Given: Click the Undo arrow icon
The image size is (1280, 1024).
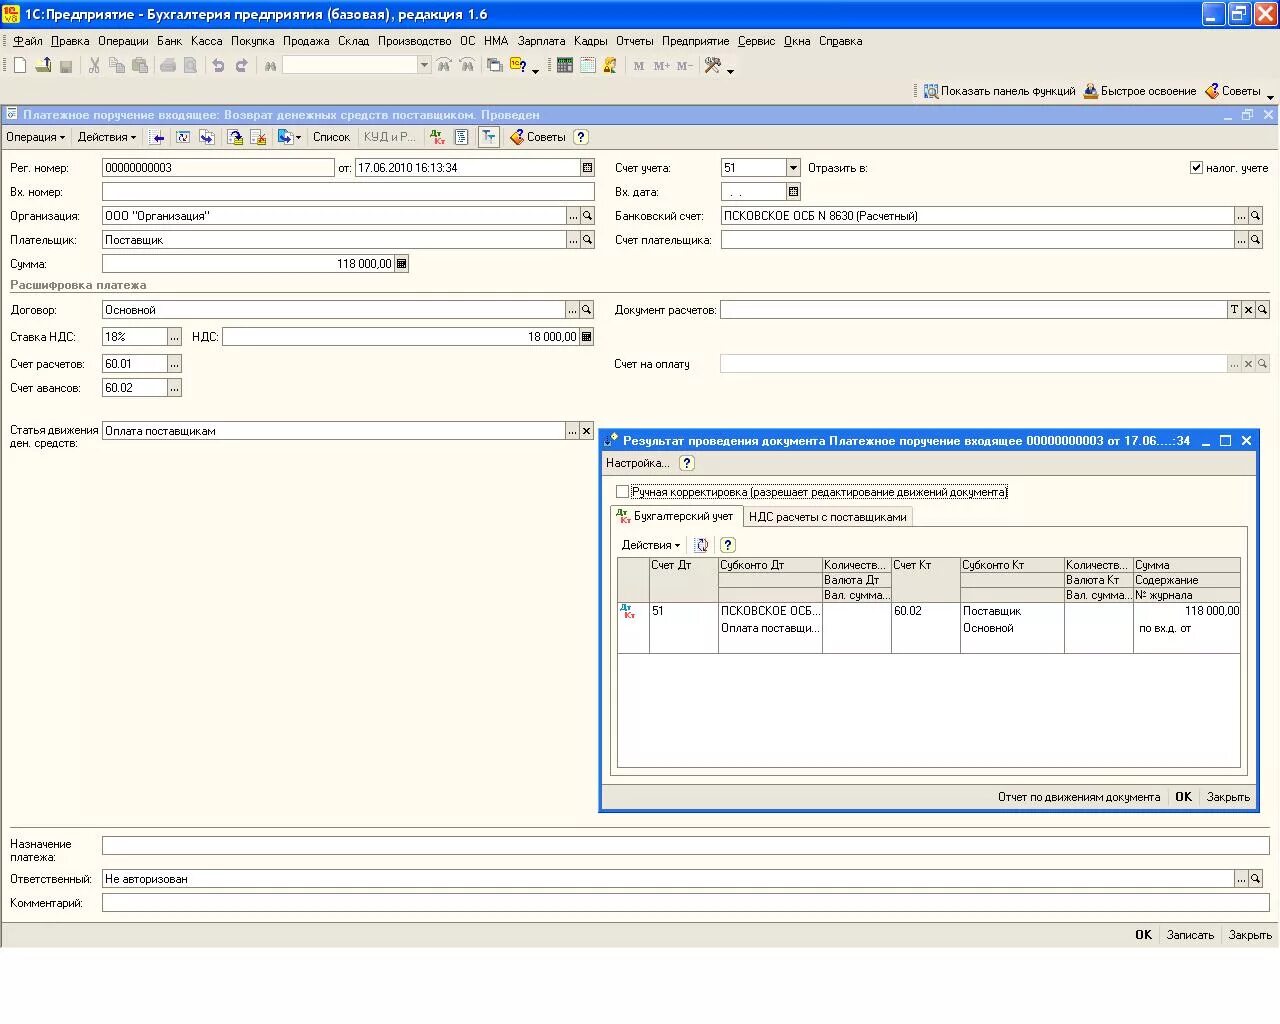Looking at the screenshot, I should [218, 65].
